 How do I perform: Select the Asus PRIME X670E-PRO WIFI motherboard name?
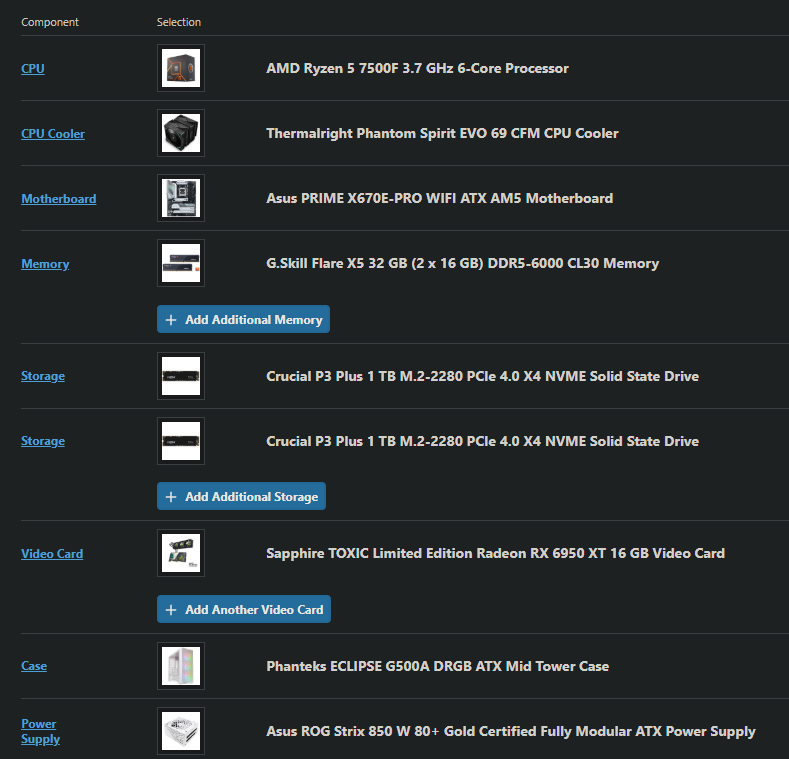click(x=439, y=198)
